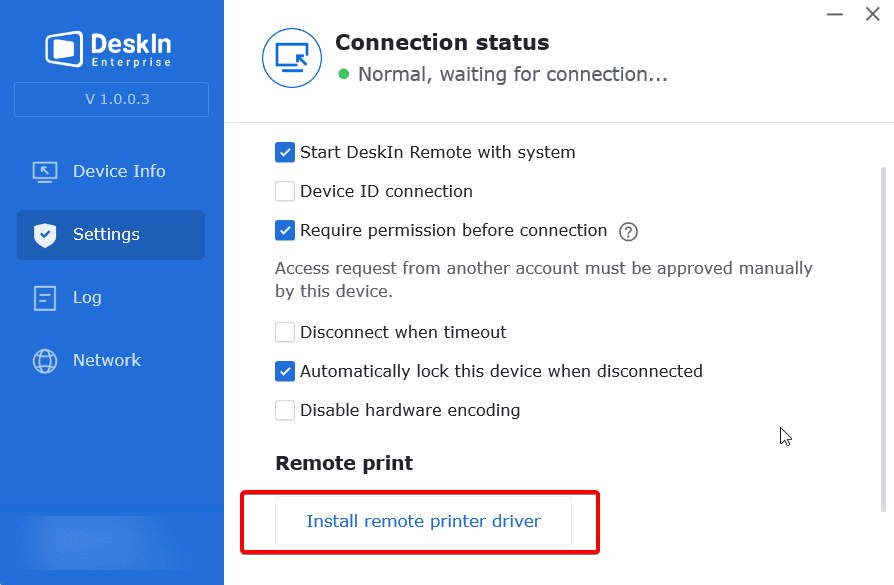Image resolution: width=894 pixels, height=585 pixels.
Task: Click Install remote printer driver button
Action: [x=423, y=521]
